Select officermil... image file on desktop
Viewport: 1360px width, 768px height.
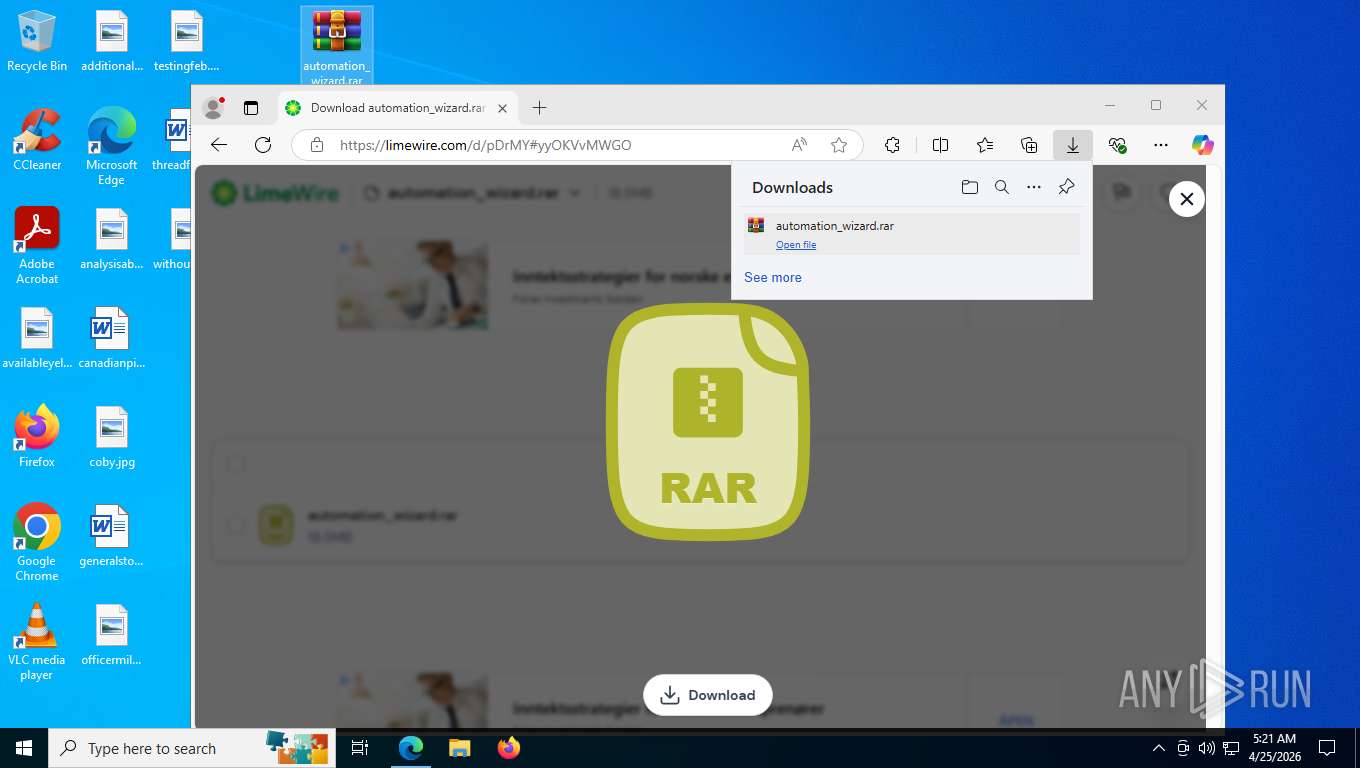[x=112, y=635]
